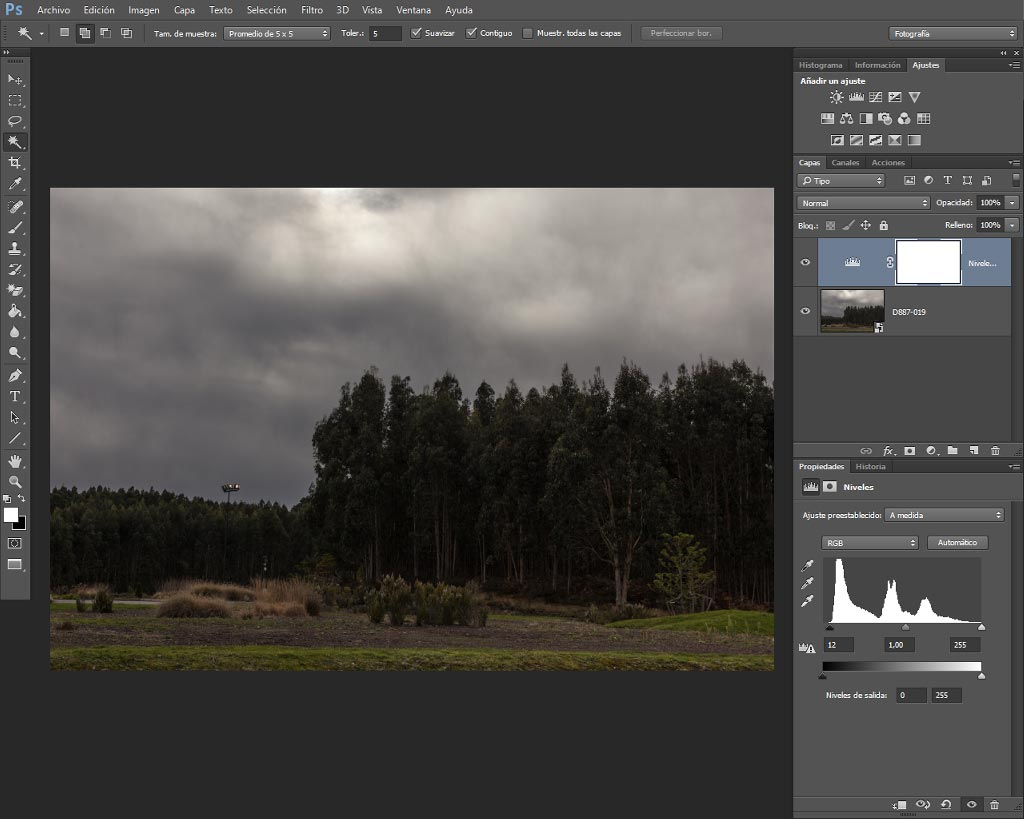Open the Filtro menu
The height and width of the screenshot is (819, 1024).
click(312, 10)
